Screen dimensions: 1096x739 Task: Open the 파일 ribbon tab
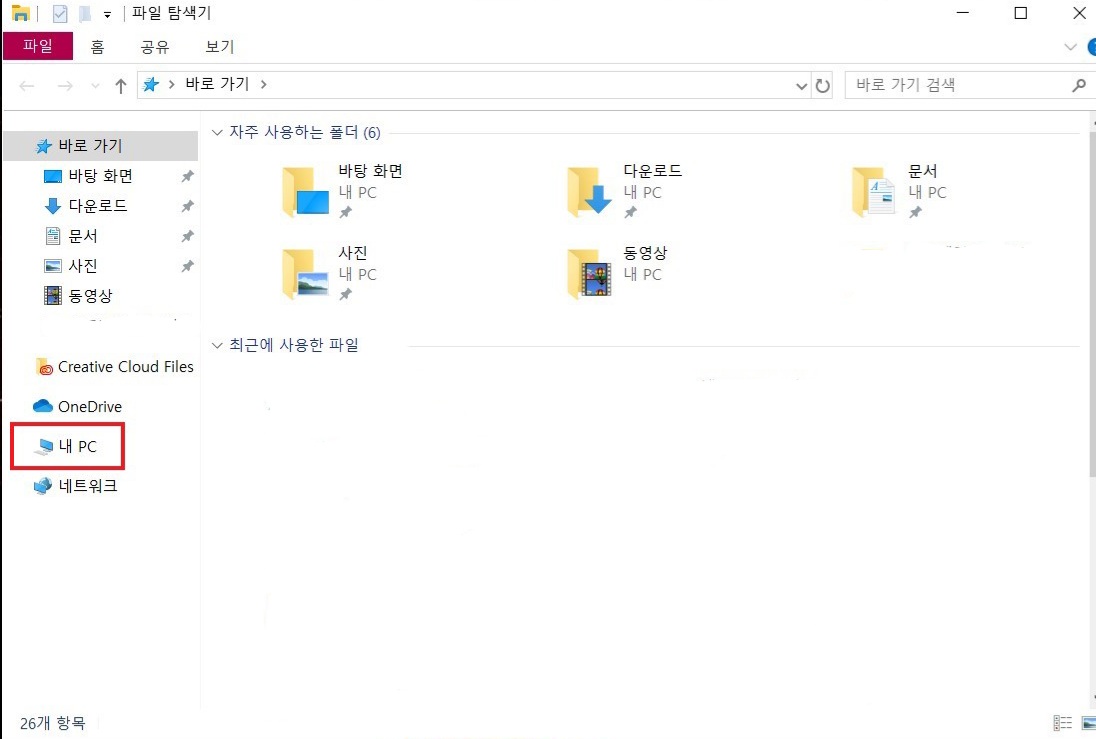pos(38,46)
